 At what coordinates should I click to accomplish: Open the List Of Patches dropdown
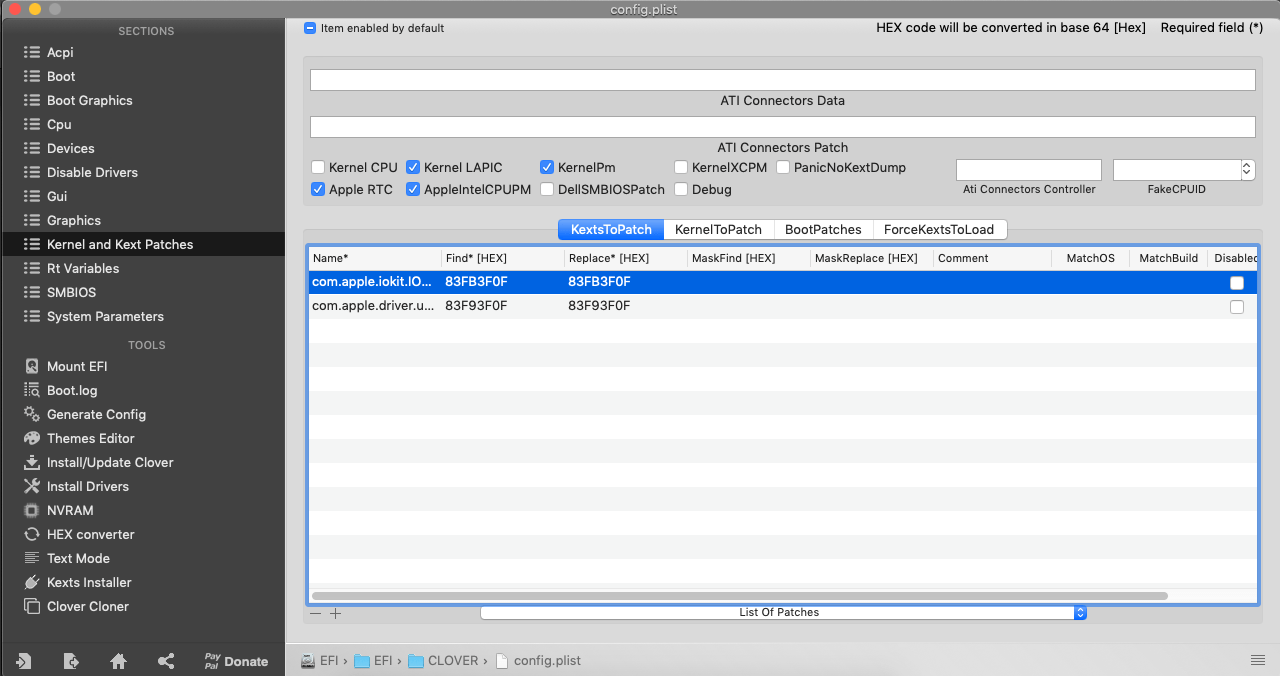pyautogui.click(x=783, y=612)
